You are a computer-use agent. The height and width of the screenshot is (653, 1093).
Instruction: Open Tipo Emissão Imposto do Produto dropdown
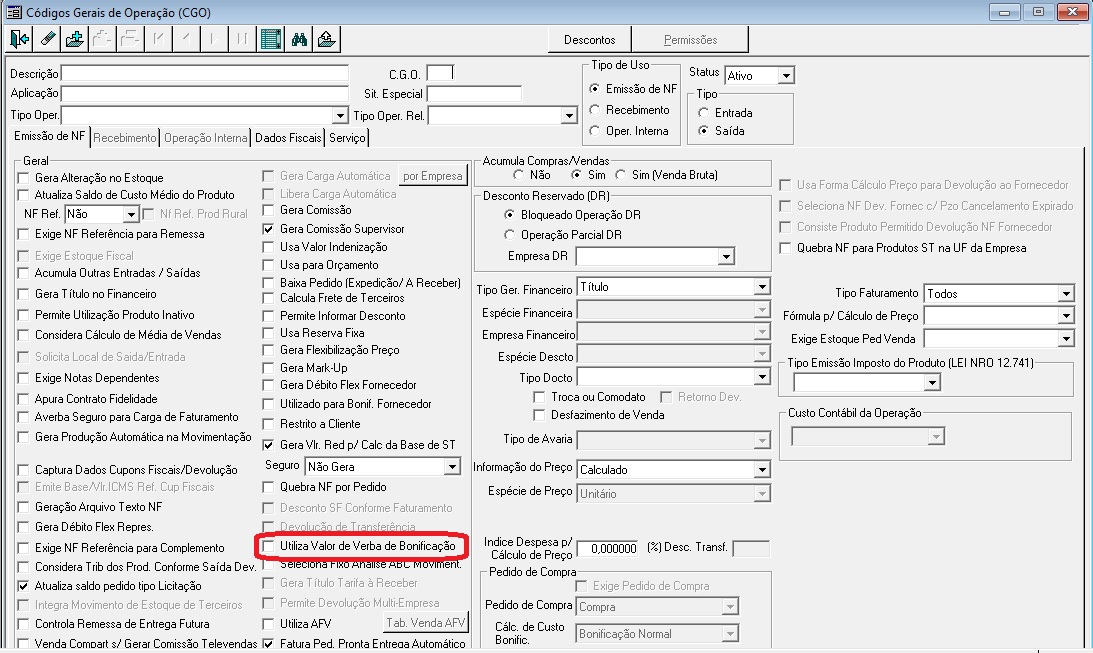[x=932, y=383]
